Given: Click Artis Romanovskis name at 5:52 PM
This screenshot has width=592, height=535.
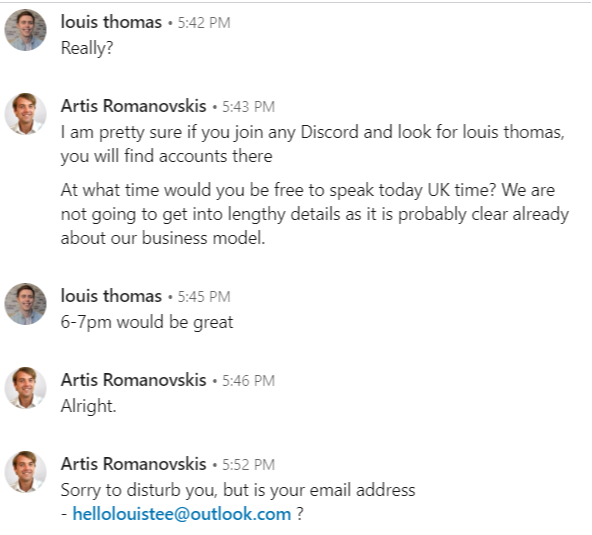Looking at the screenshot, I should point(134,464).
